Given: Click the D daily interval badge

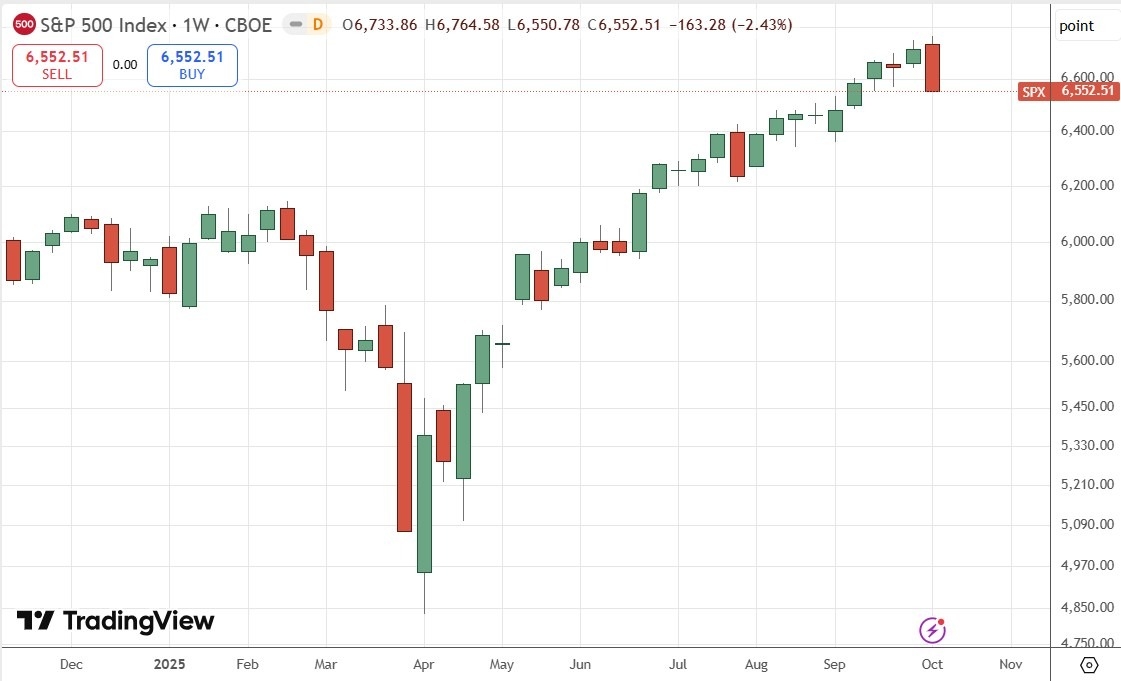Looking at the screenshot, I should click(320, 26).
